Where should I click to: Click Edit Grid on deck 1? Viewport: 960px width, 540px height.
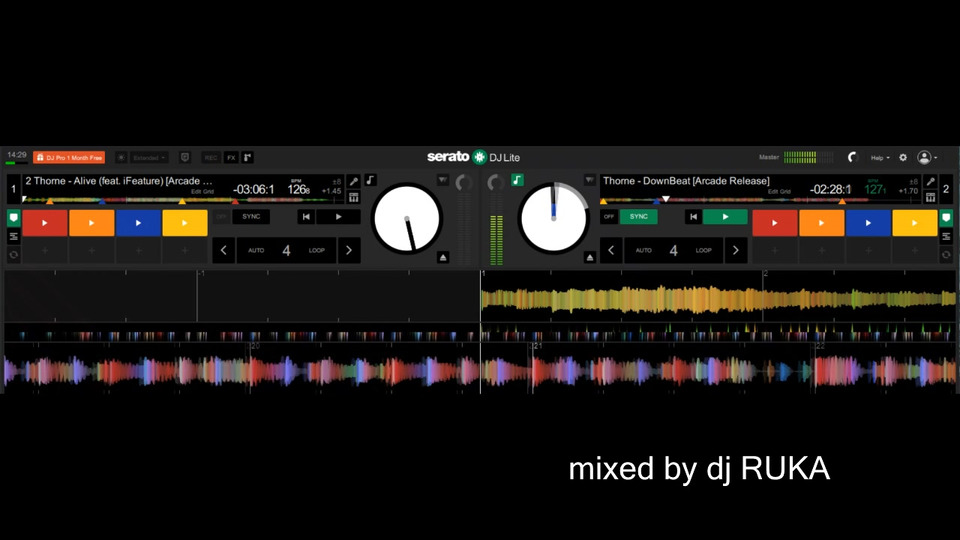202,192
